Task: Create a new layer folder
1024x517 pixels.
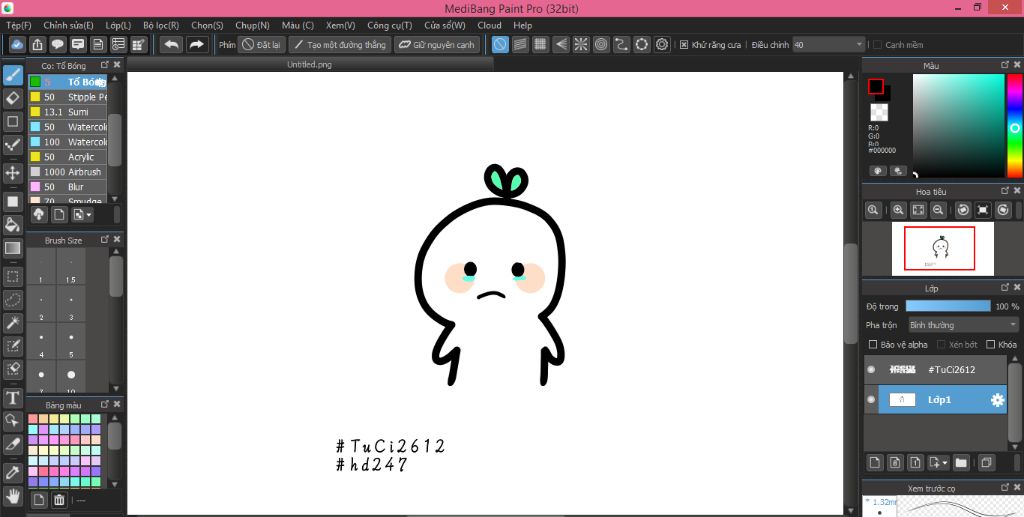Action: click(x=961, y=462)
